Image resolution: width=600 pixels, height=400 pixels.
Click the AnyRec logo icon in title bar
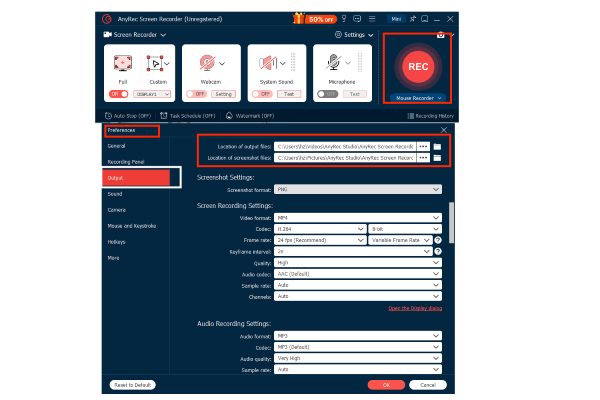[x=107, y=19]
